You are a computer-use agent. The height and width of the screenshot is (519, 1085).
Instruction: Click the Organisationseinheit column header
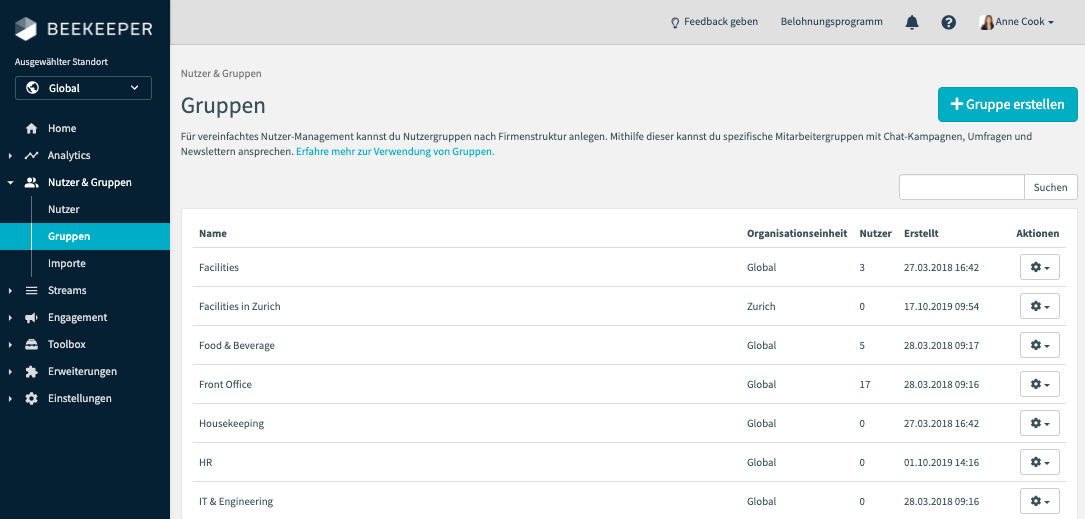pos(797,234)
